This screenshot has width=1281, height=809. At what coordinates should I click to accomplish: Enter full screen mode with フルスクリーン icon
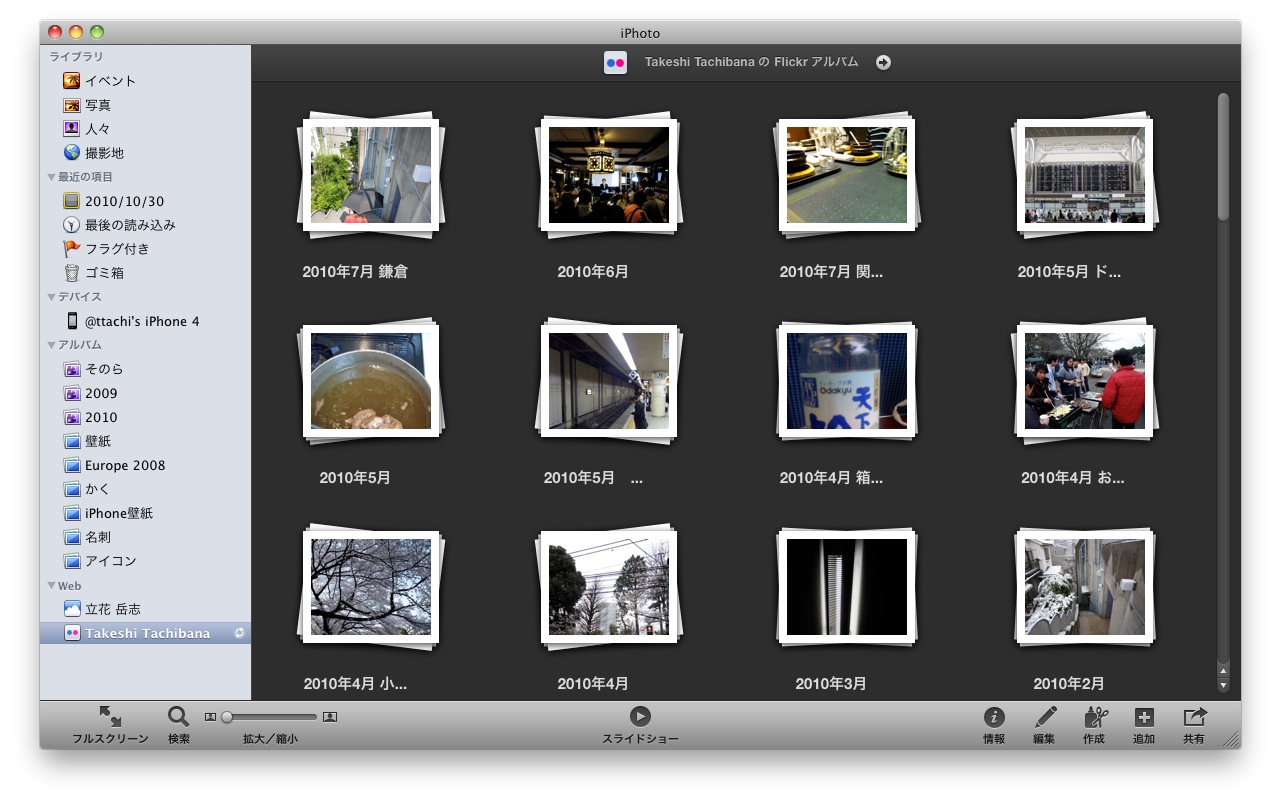click(110, 717)
